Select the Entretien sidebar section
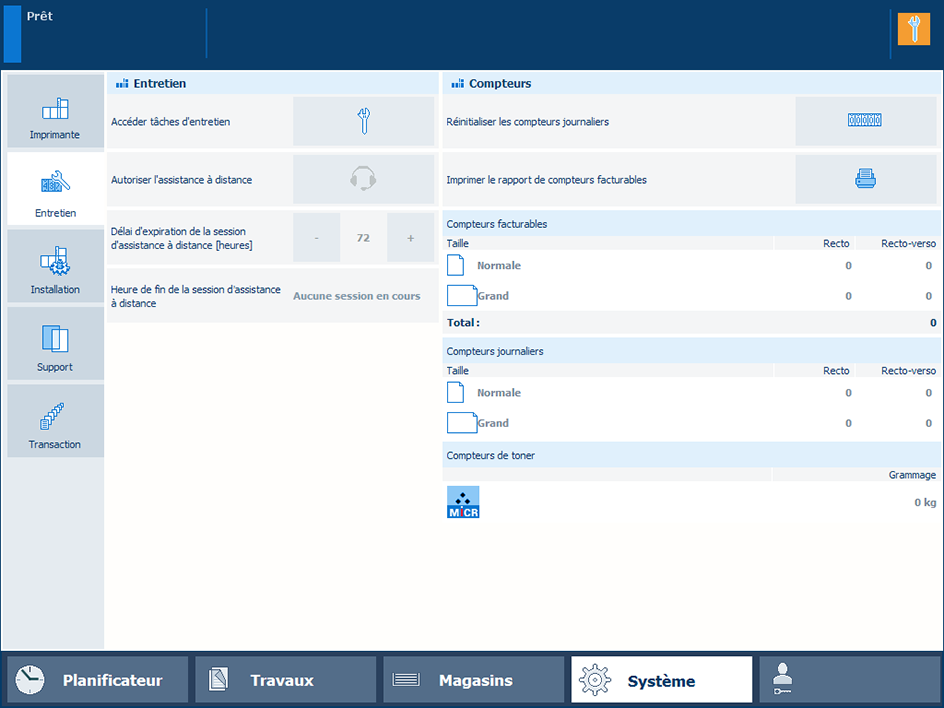944x708 pixels. (x=55, y=189)
